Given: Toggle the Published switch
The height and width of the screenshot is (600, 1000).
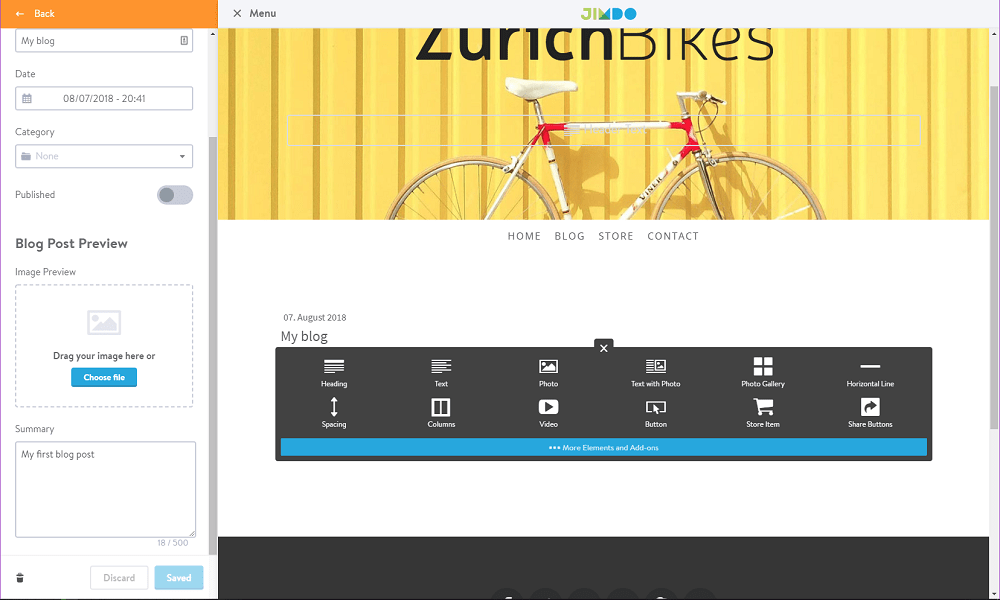Looking at the screenshot, I should pos(175,195).
